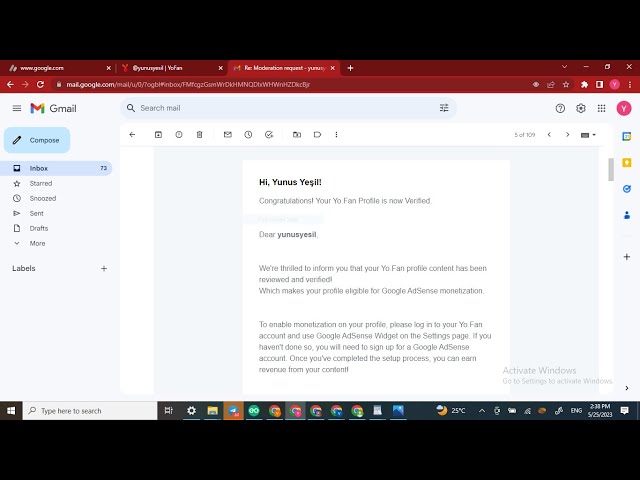Open Chrome extensions puzzle icon
Screen dimensions: 640x480
584,84
